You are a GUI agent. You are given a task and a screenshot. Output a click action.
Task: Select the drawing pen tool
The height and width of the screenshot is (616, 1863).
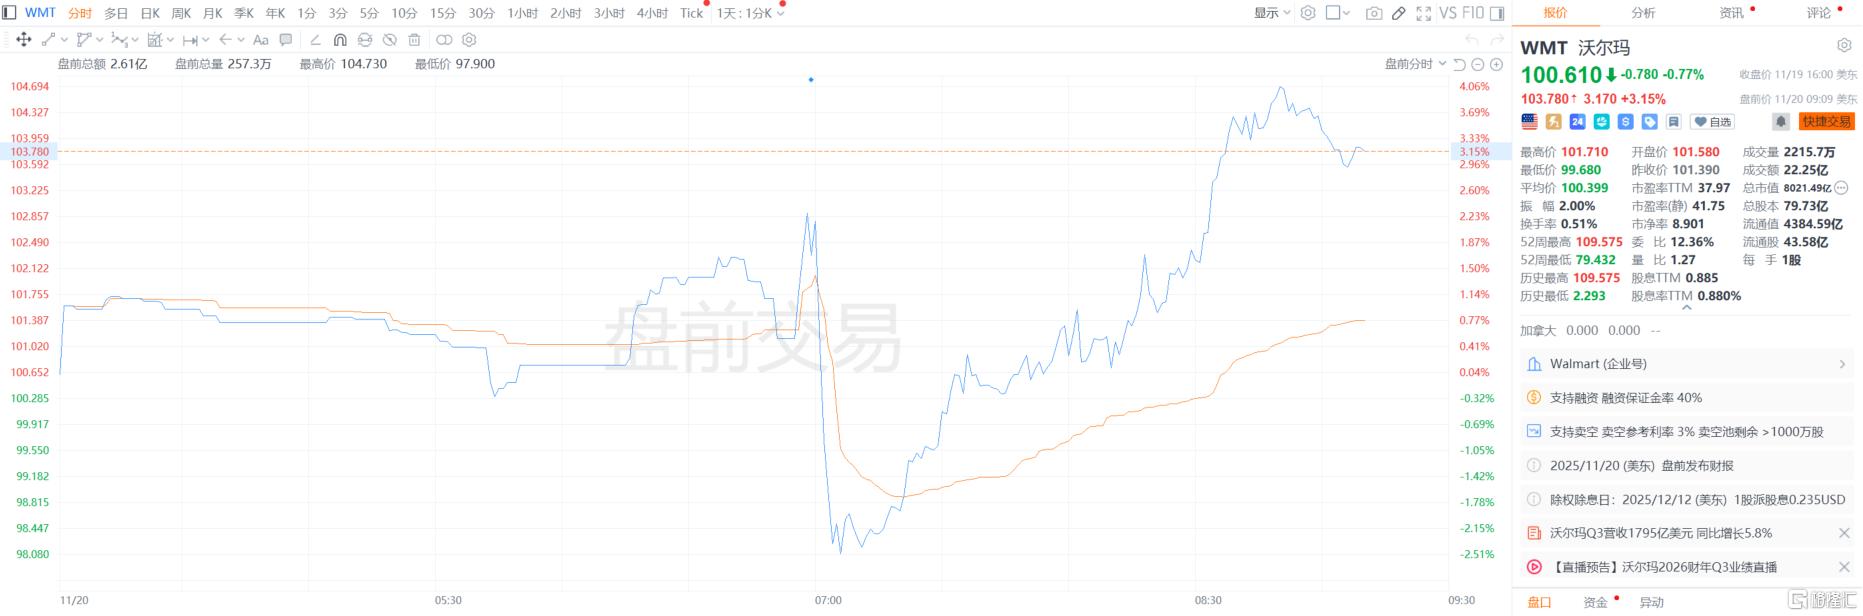click(1398, 13)
